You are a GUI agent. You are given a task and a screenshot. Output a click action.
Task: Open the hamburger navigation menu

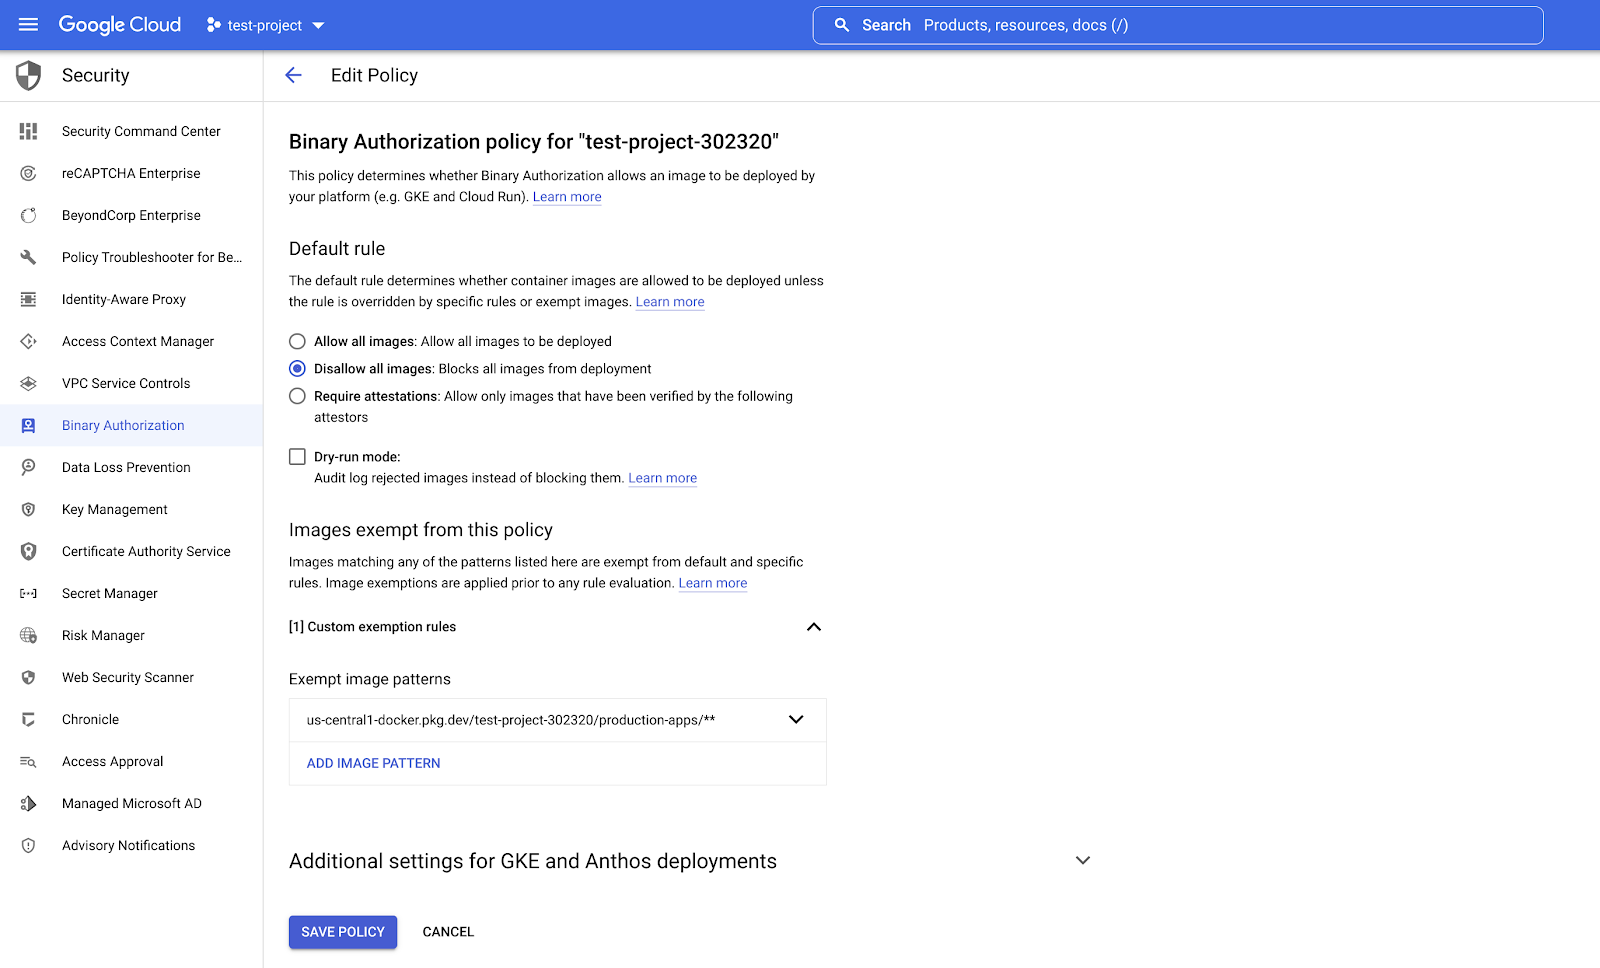(x=28, y=25)
